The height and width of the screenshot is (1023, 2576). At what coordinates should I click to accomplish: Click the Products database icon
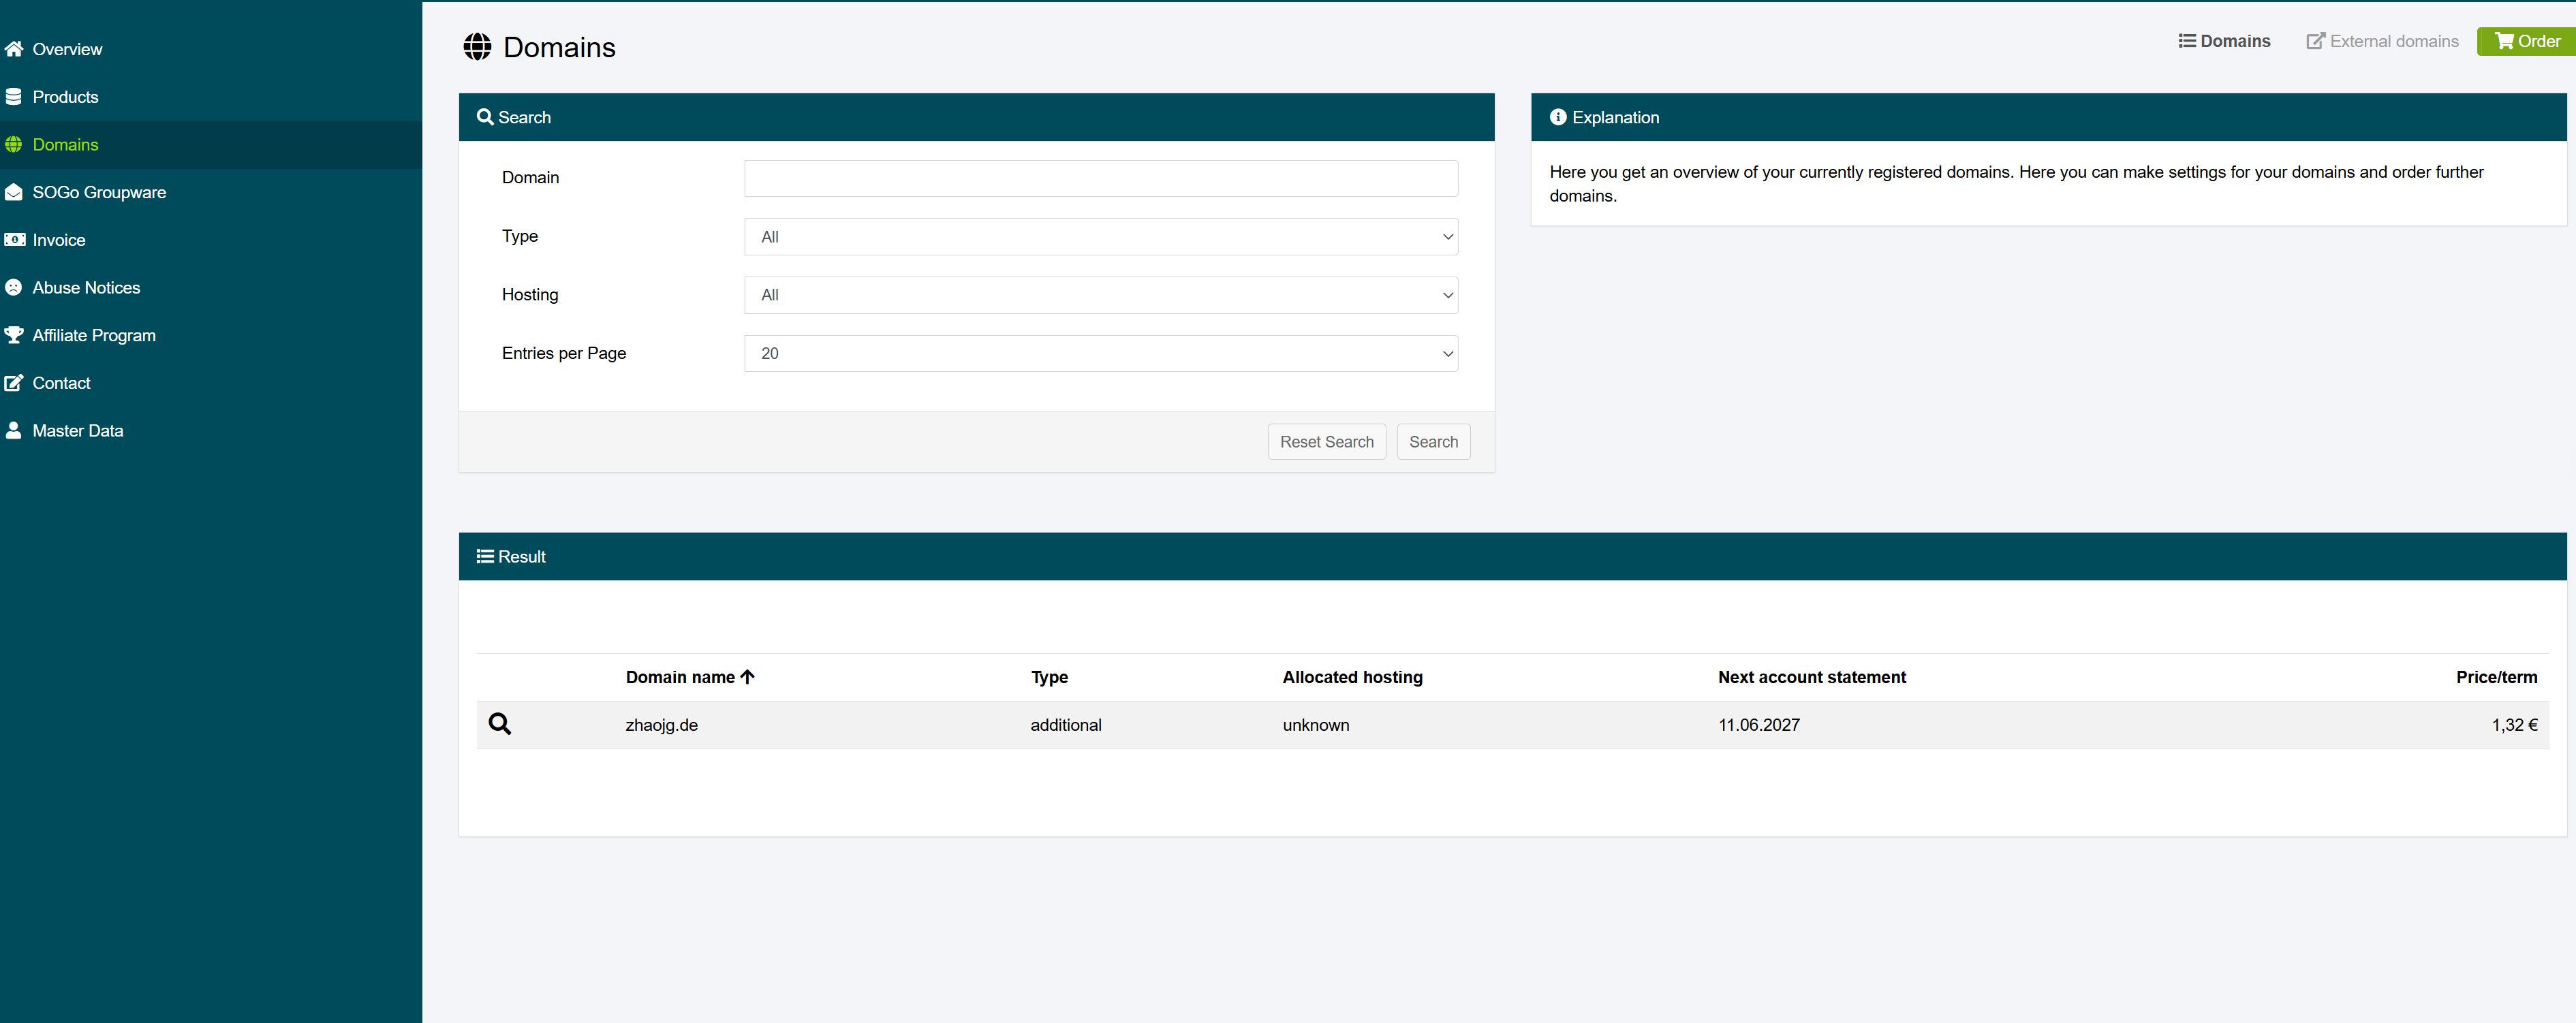click(x=13, y=97)
